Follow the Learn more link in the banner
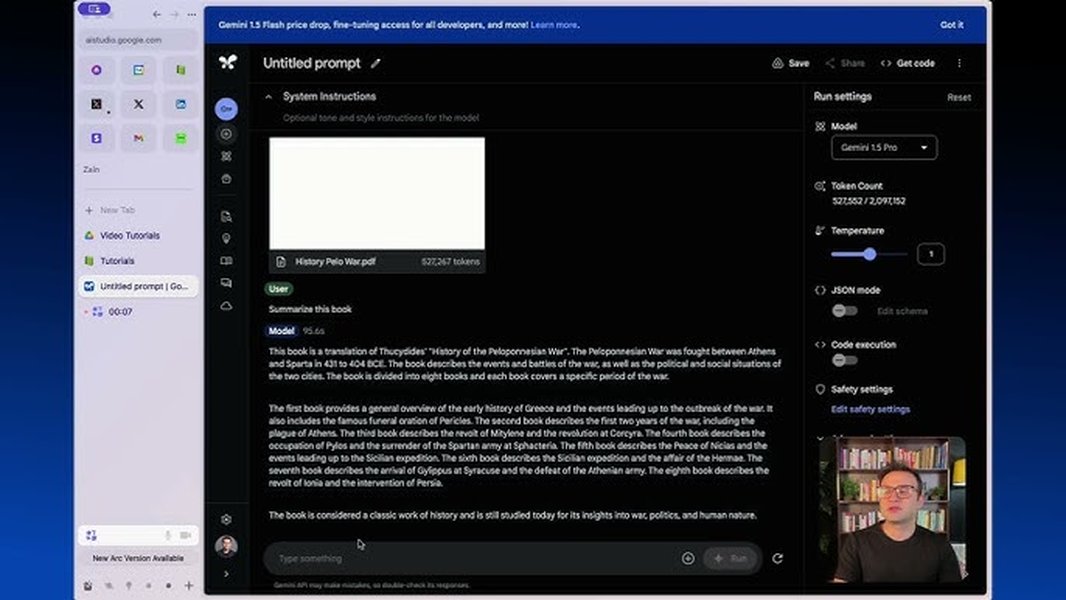Image resolution: width=1066 pixels, height=600 pixels. [553, 24]
